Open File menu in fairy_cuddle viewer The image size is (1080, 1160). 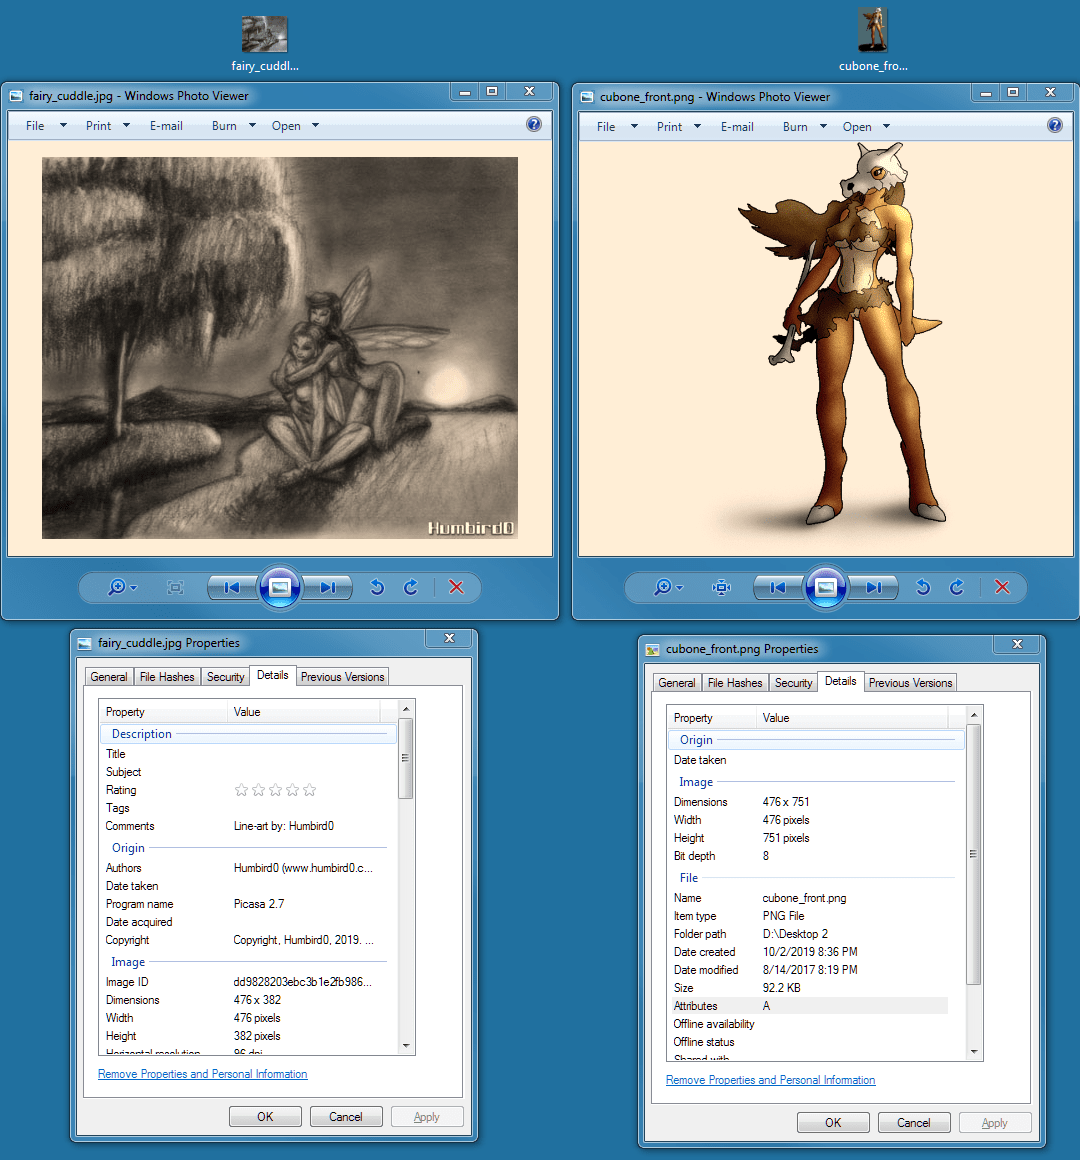pyautogui.click(x=35, y=126)
